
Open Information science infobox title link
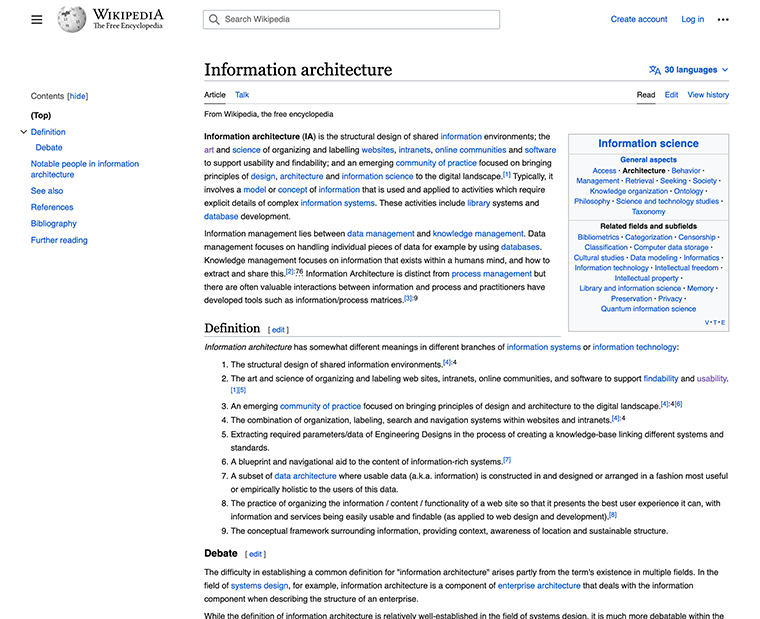tap(648, 143)
